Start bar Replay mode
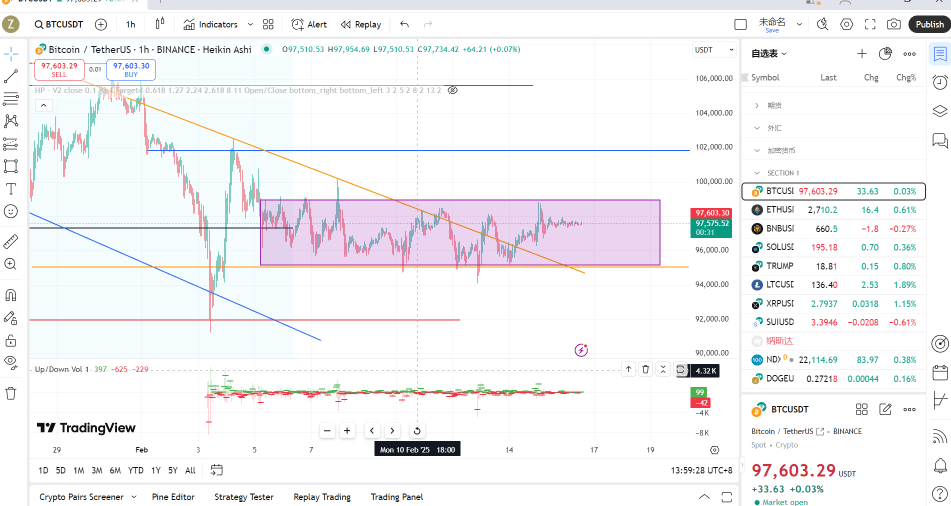Image resolution: width=951 pixels, height=506 pixels. 360,24
